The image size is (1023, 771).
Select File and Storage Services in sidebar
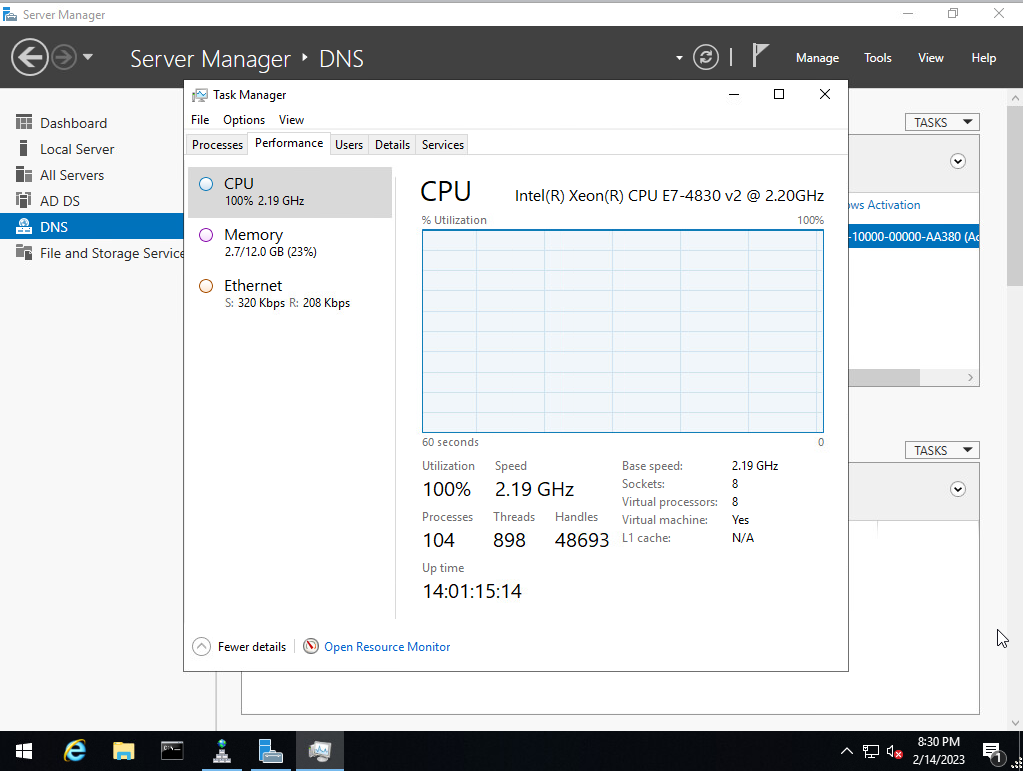point(91,252)
